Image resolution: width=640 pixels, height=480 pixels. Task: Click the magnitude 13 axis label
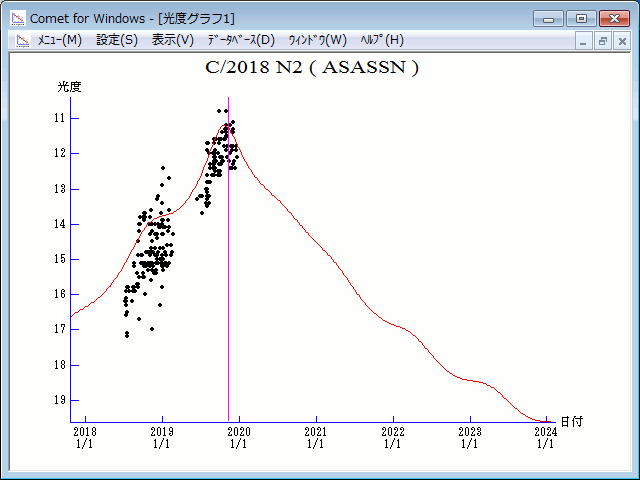pos(60,189)
